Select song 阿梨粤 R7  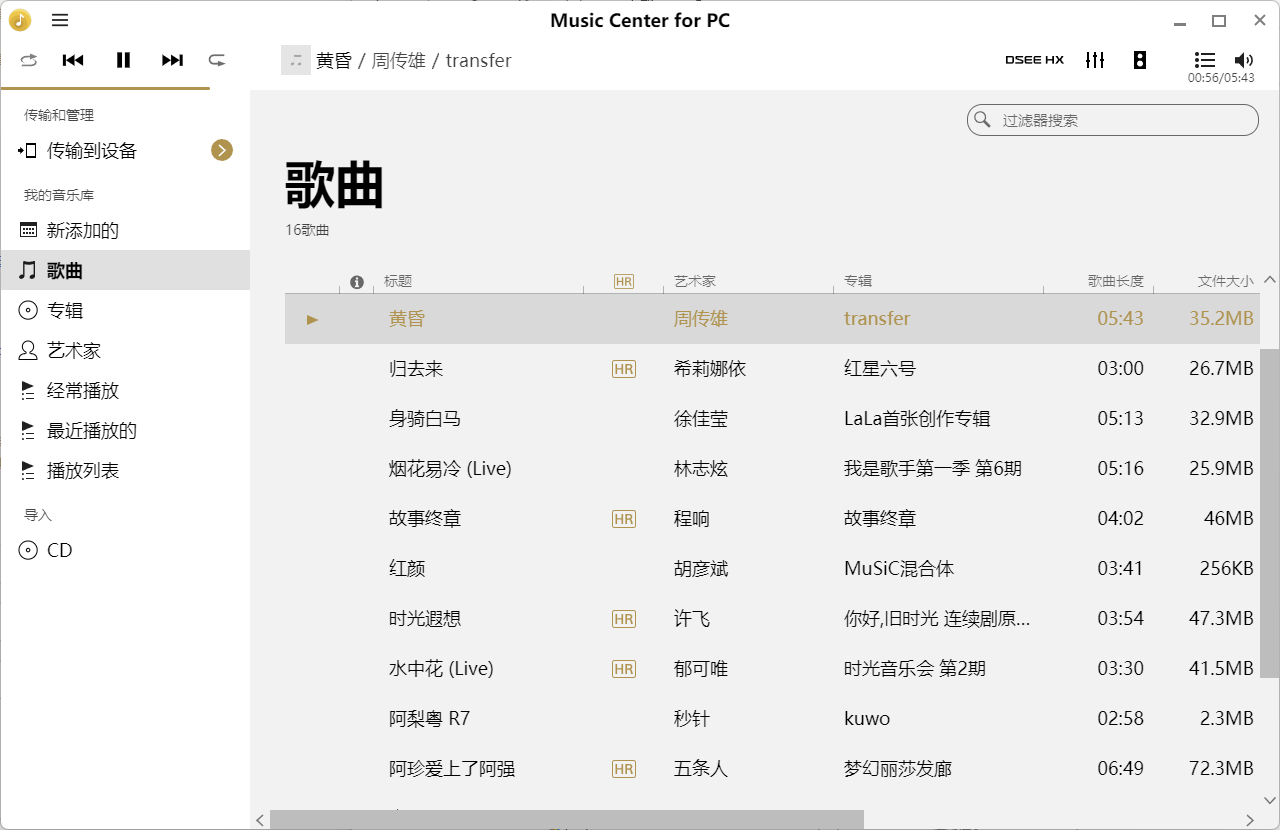coord(429,719)
